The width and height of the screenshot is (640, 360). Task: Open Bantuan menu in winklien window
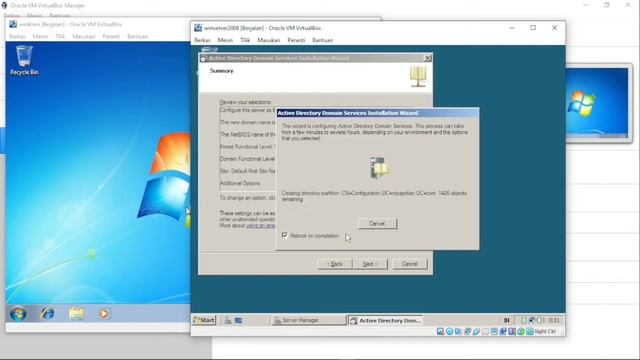tap(138, 36)
